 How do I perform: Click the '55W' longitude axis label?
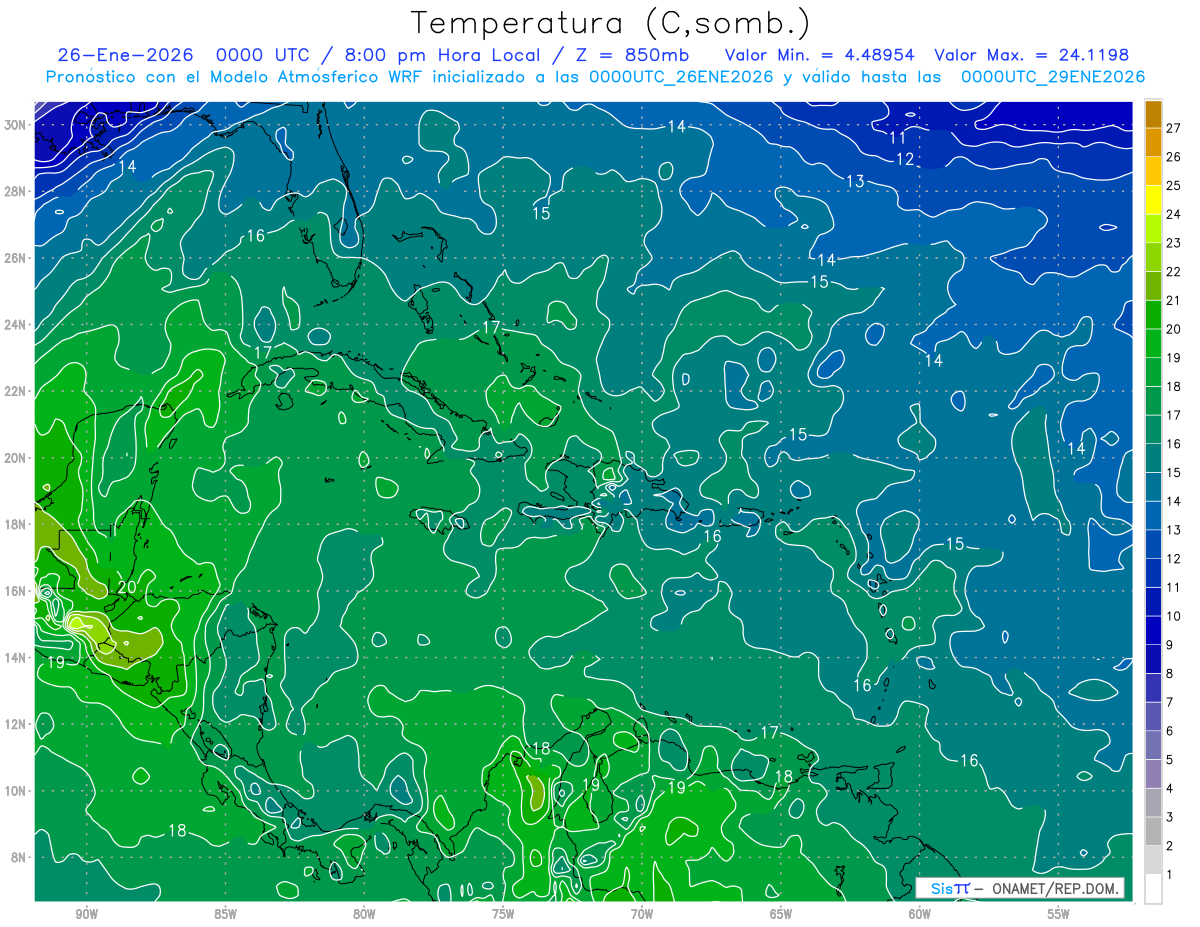pyautogui.click(x=1059, y=913)
